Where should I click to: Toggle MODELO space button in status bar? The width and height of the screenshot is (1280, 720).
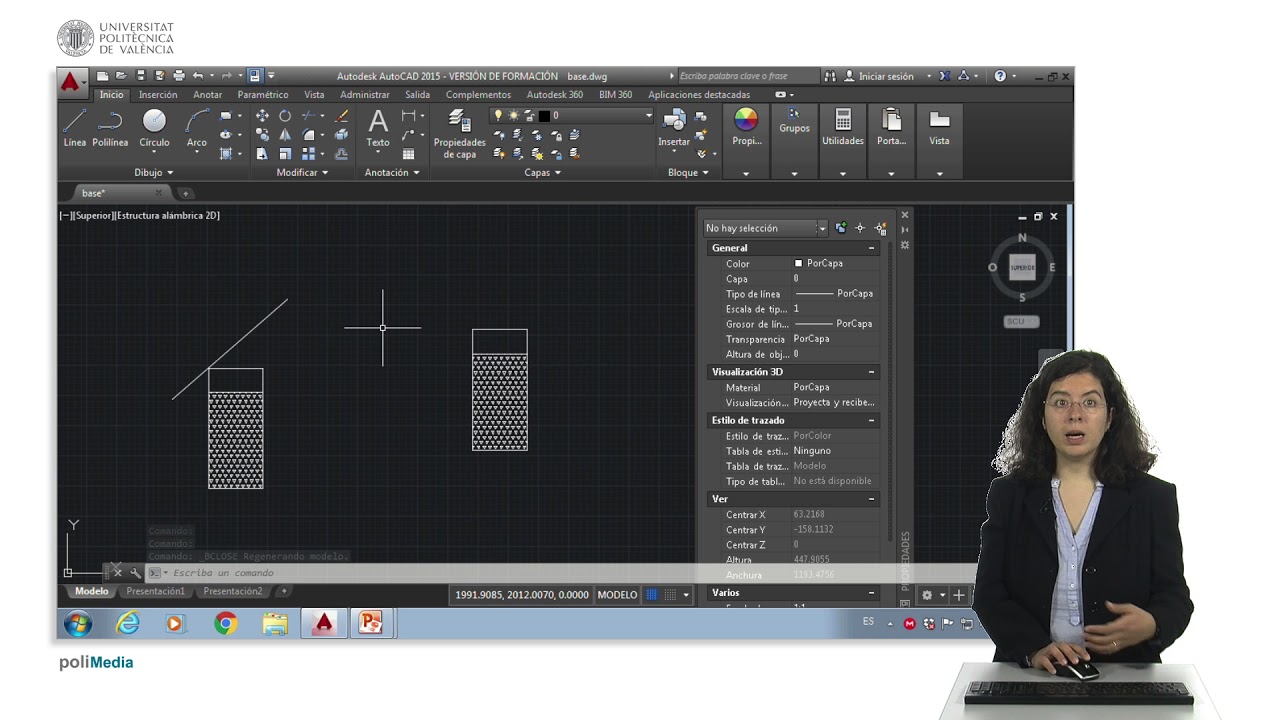(x=617, y=595)
